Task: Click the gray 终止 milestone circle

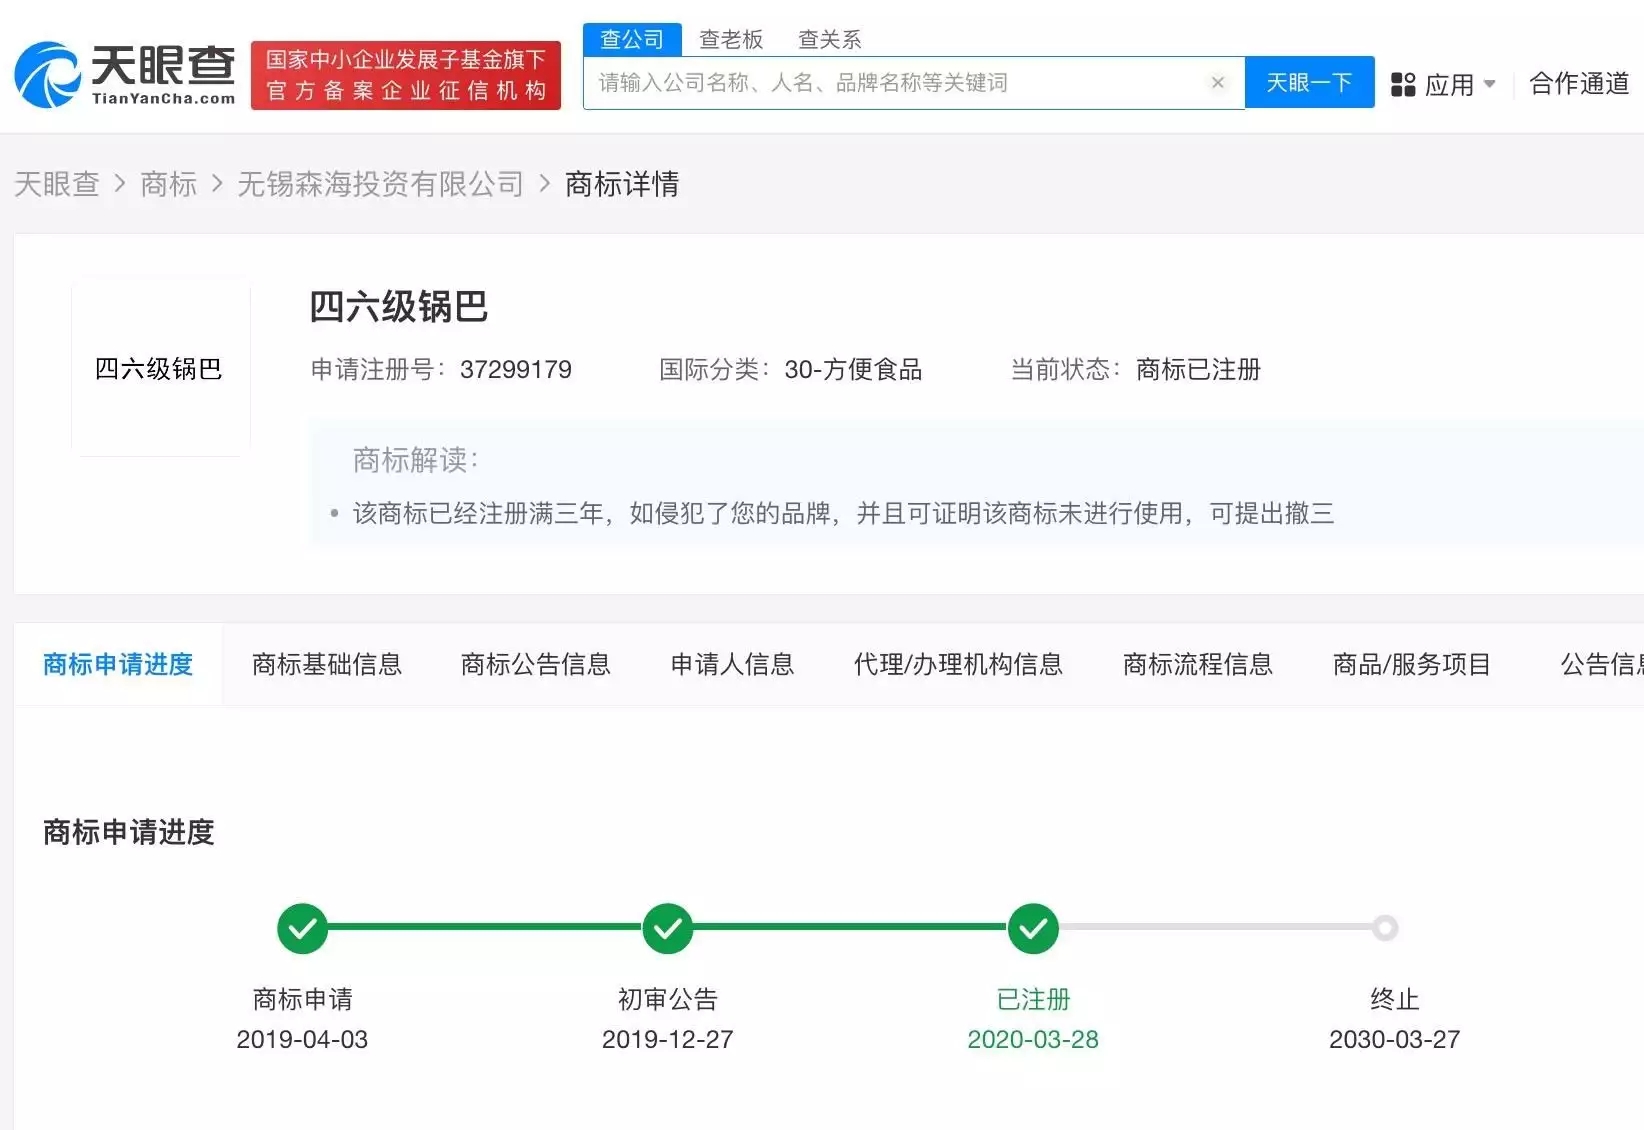Action: click(1384, 928)
